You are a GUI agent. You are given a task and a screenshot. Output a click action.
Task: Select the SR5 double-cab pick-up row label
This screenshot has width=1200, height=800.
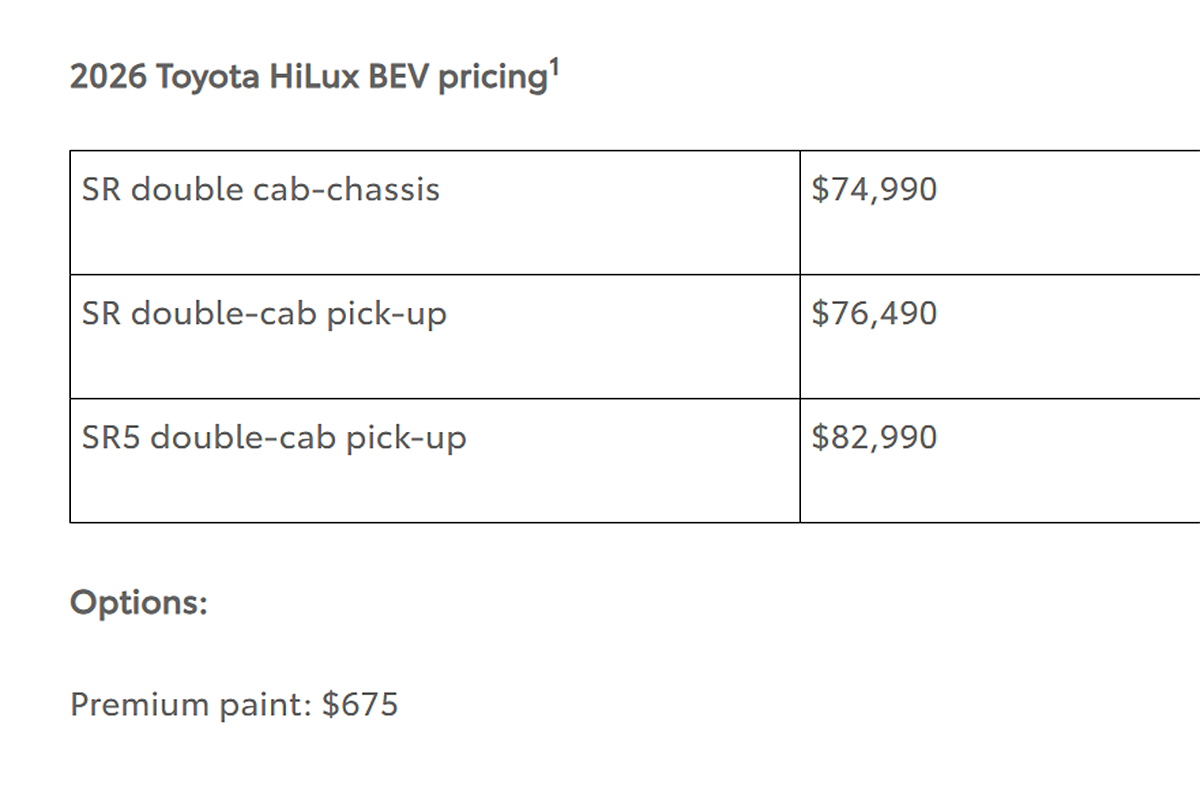274,438
